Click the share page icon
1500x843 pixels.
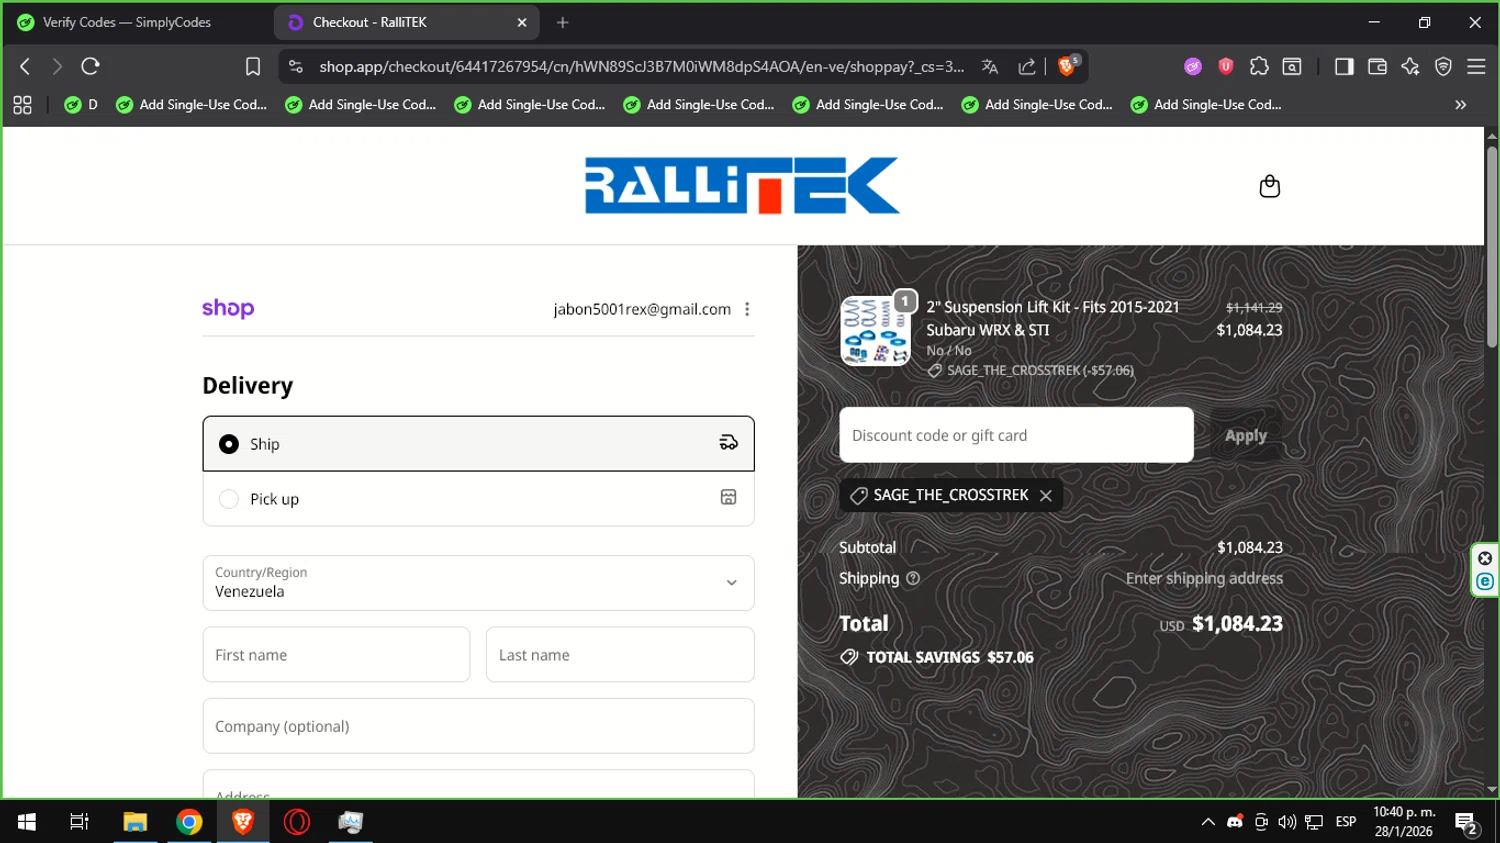[x=1027, y=66]
